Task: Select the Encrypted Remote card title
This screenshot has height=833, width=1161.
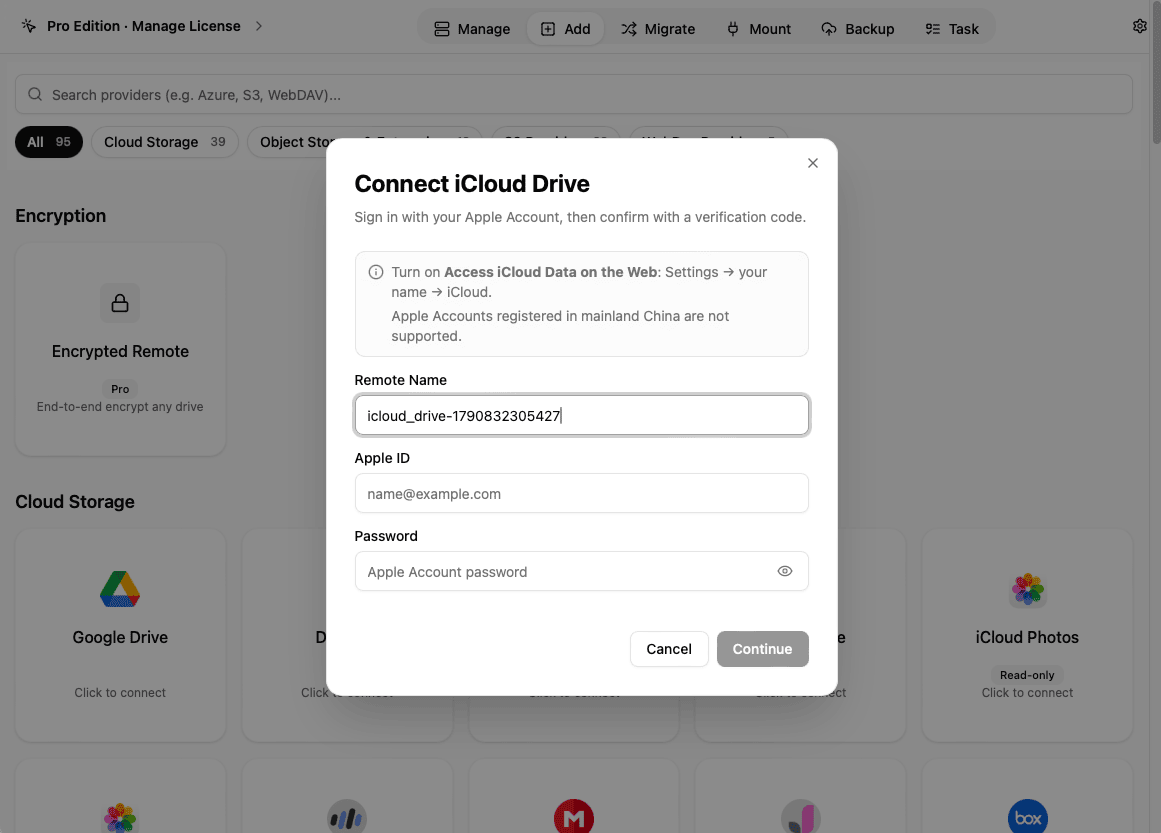Action: coord(120,352)
